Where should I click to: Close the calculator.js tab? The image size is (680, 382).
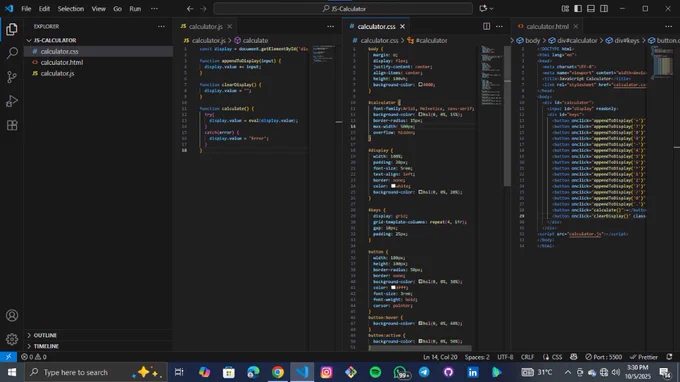(x=229, y=26)
